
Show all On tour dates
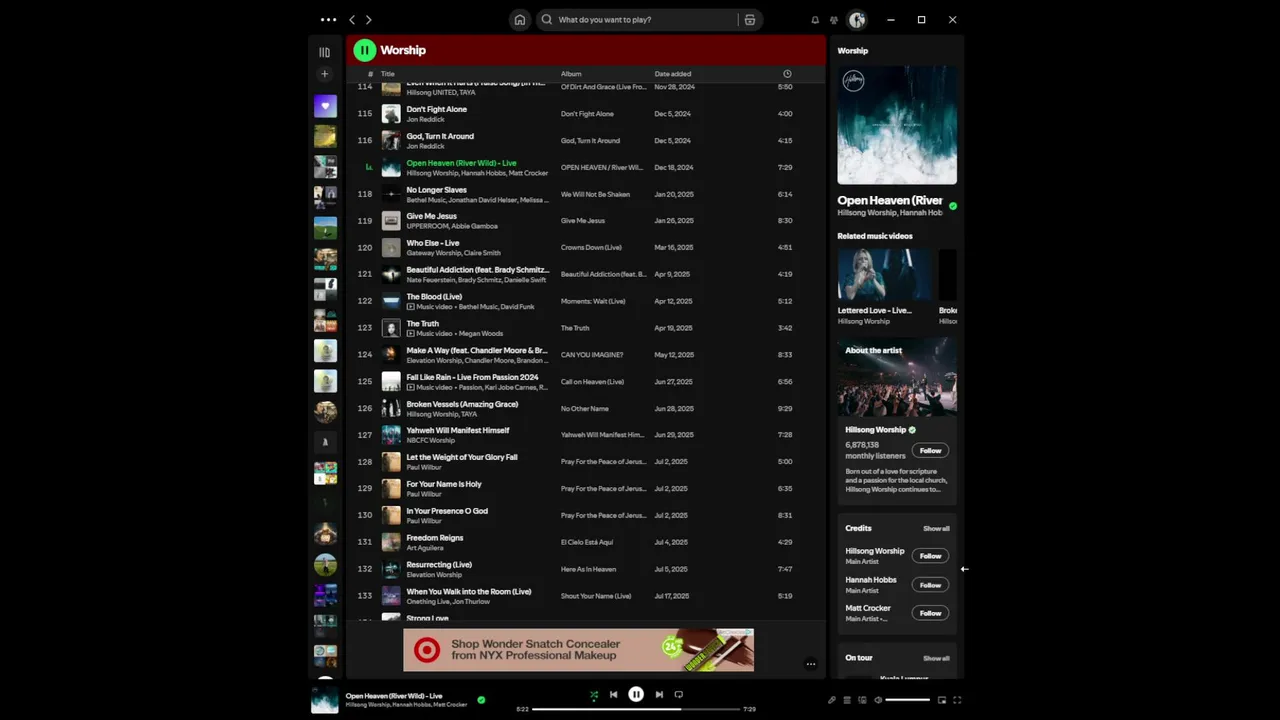click(936, 659)
